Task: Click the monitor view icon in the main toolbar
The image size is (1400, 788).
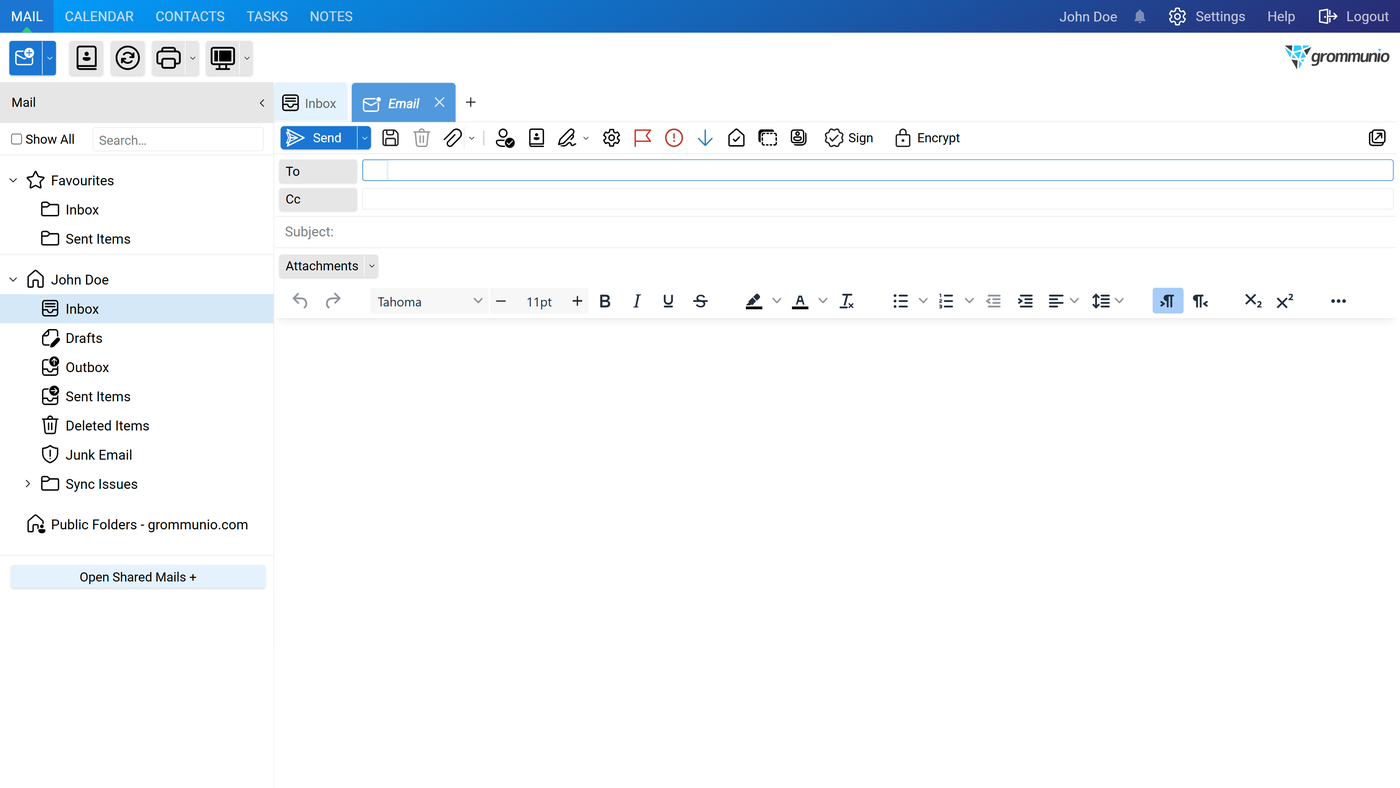Action: tap(223, 58)
